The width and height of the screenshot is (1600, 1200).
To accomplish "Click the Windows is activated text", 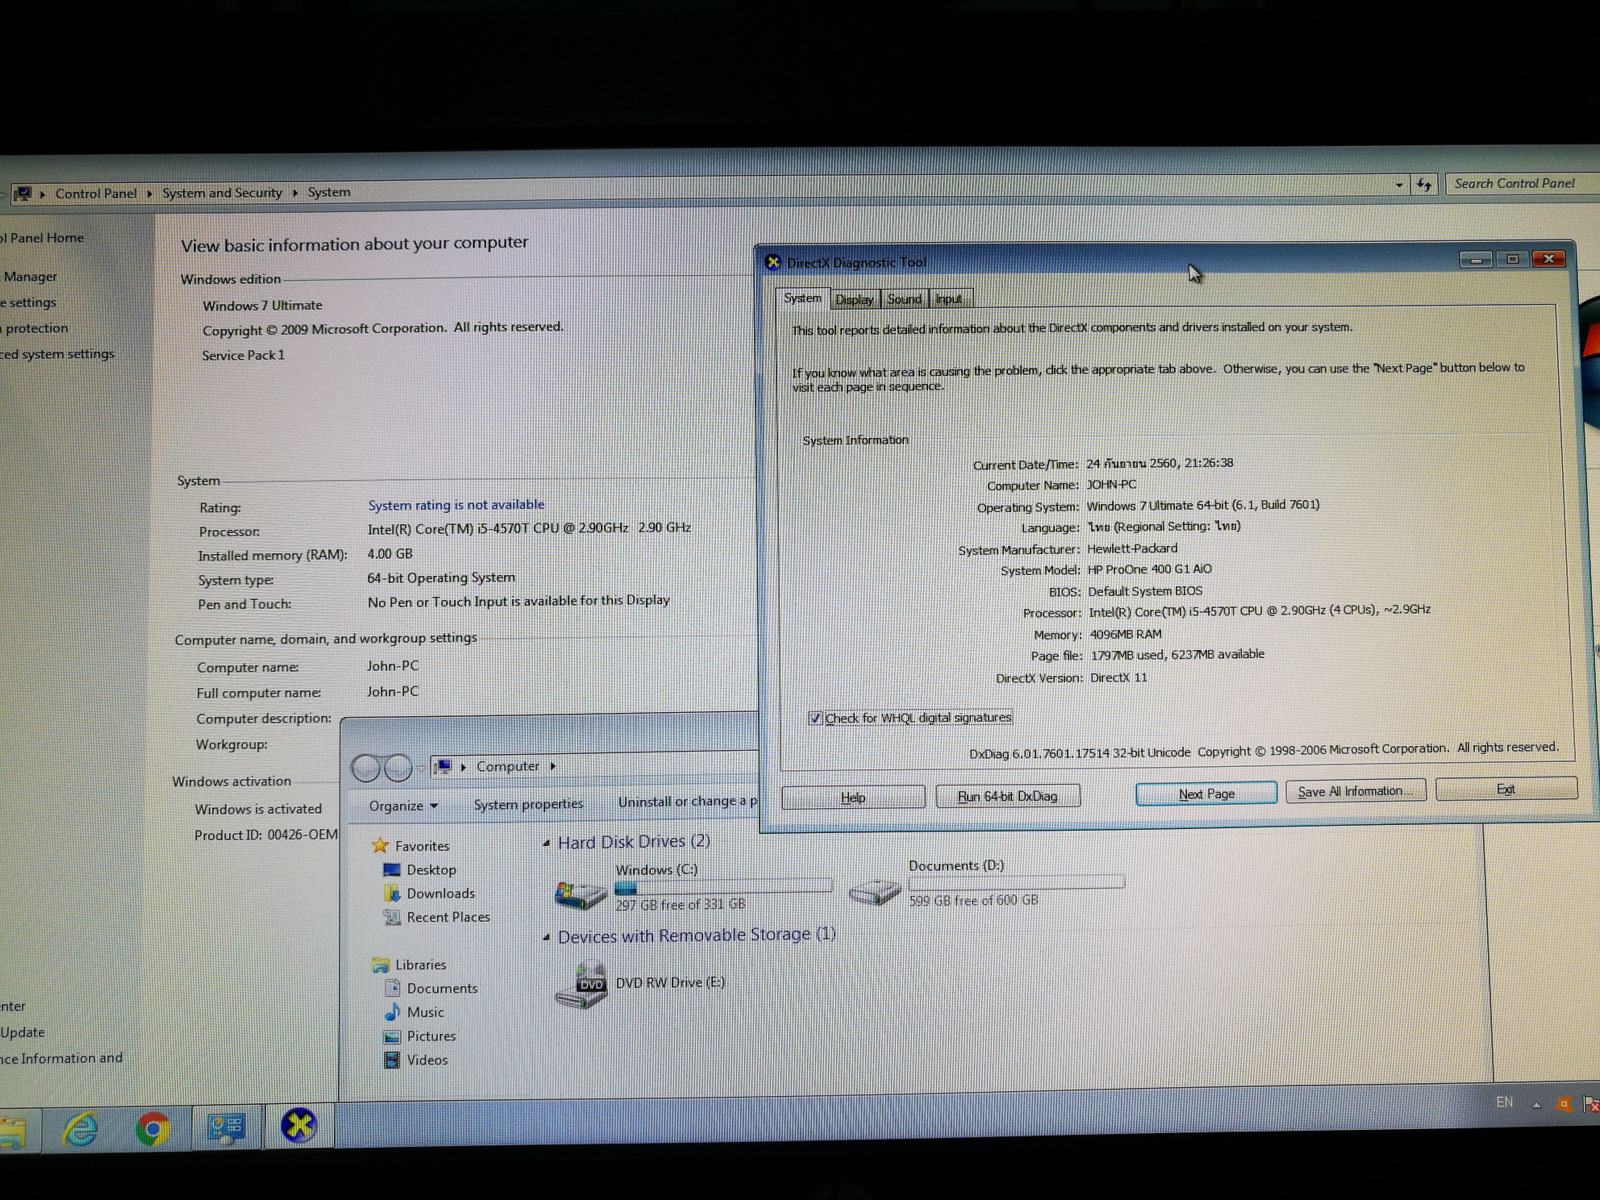I will pos(258,809).
